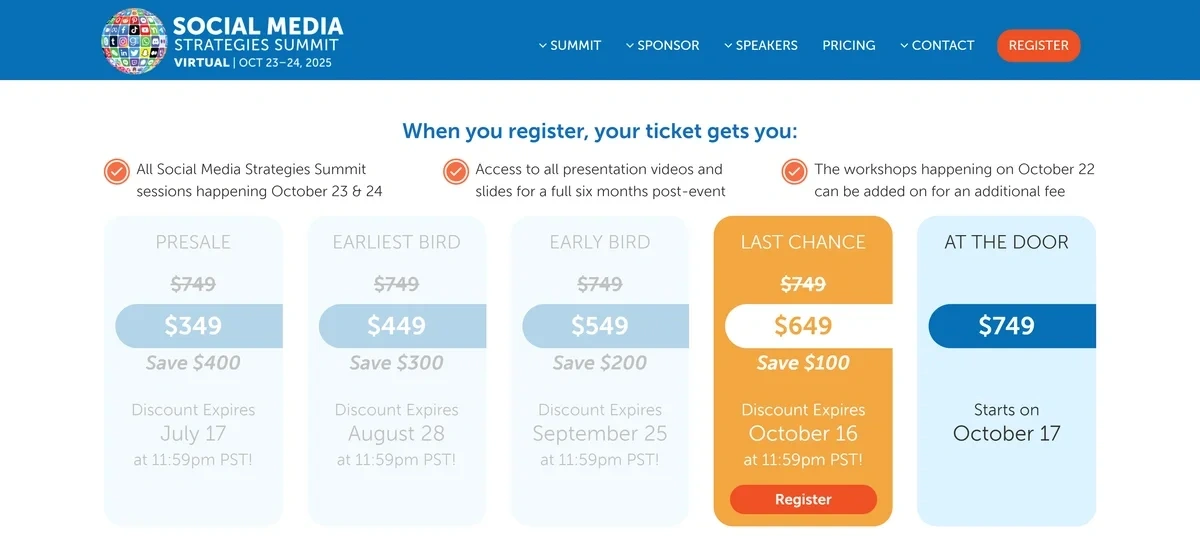Screen dimensions: 1200x537
Task: Click the At The Door card heading
Action: coord(1006,242)
